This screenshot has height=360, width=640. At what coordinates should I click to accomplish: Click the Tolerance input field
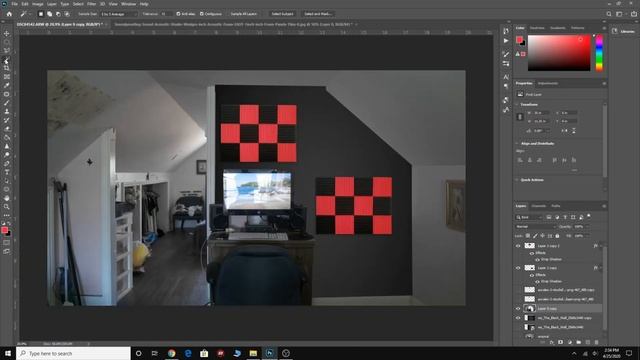tap(167, 14)
